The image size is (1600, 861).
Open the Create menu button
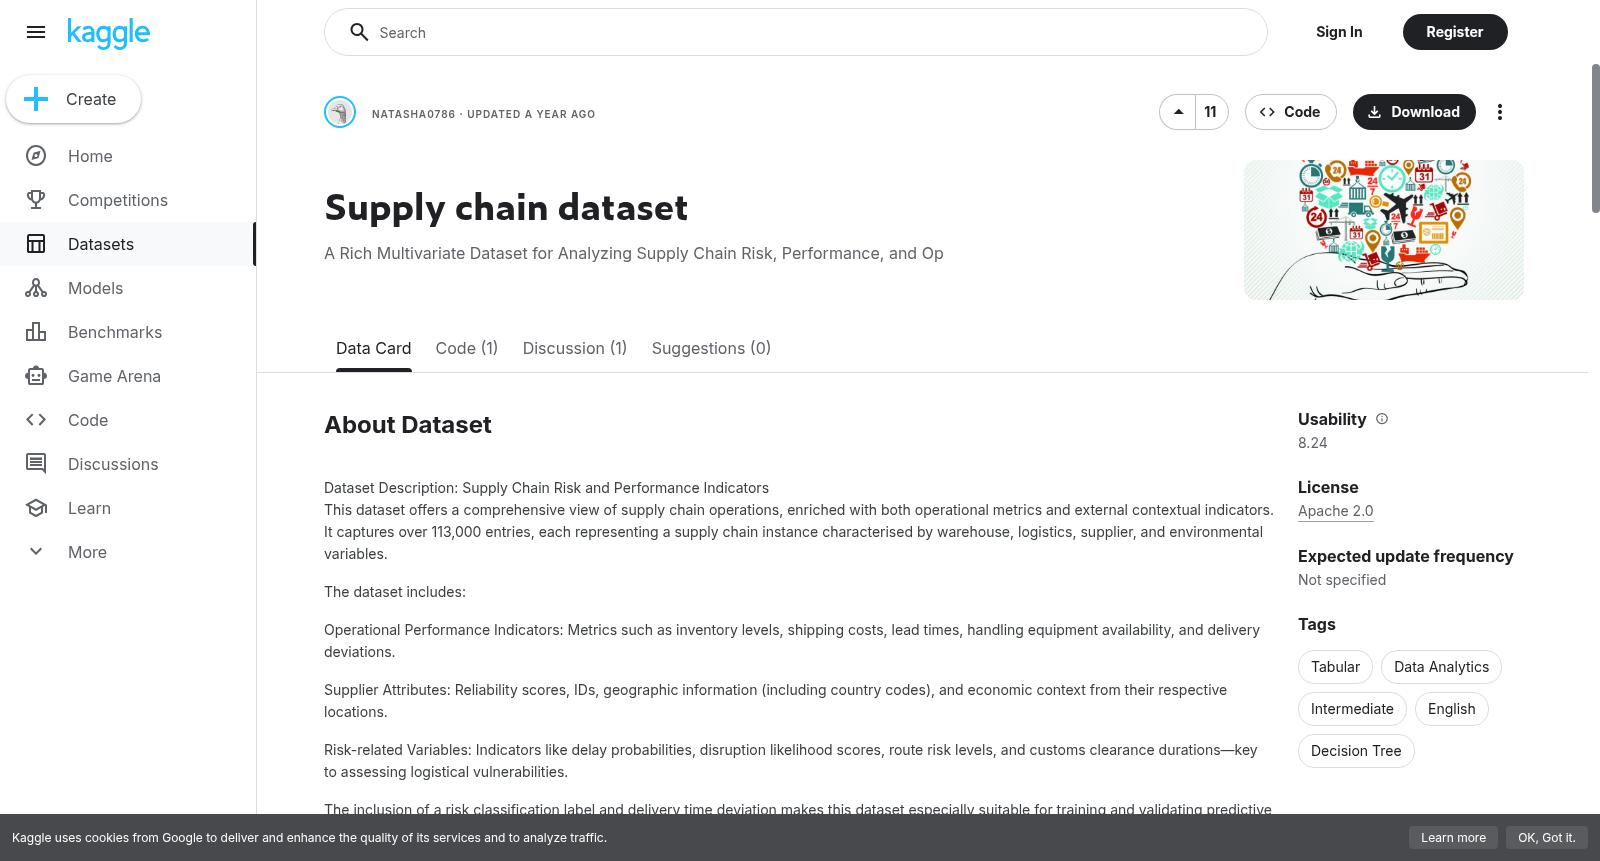(x=74, y=99)
